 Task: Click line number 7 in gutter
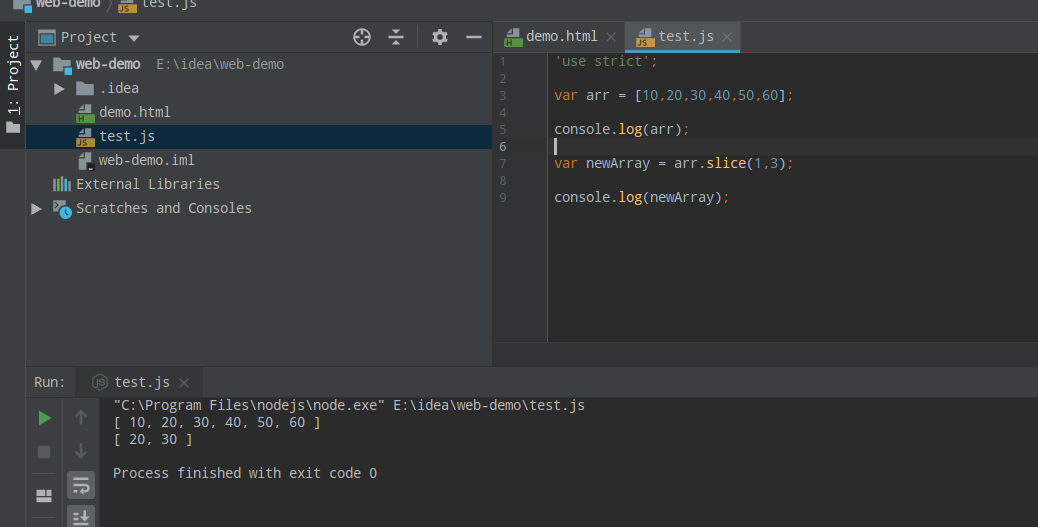503,164
